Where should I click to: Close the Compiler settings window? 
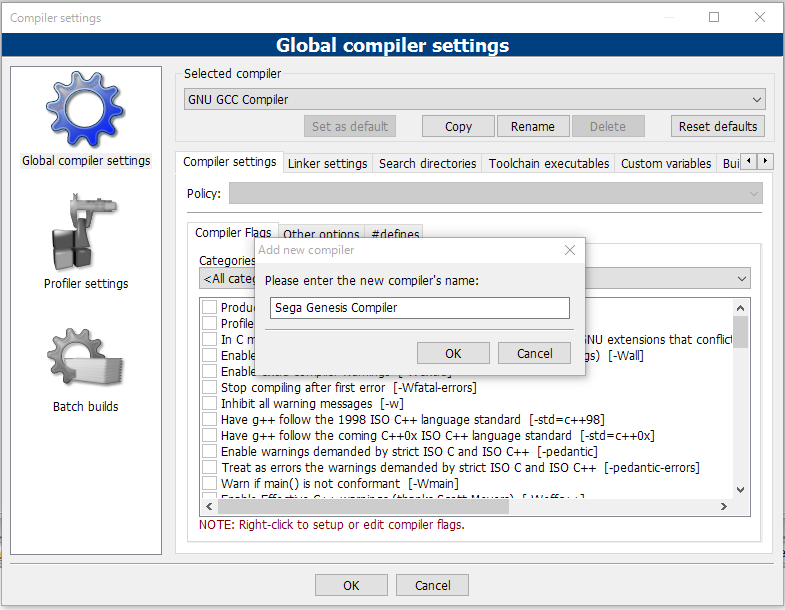(759, 17)
